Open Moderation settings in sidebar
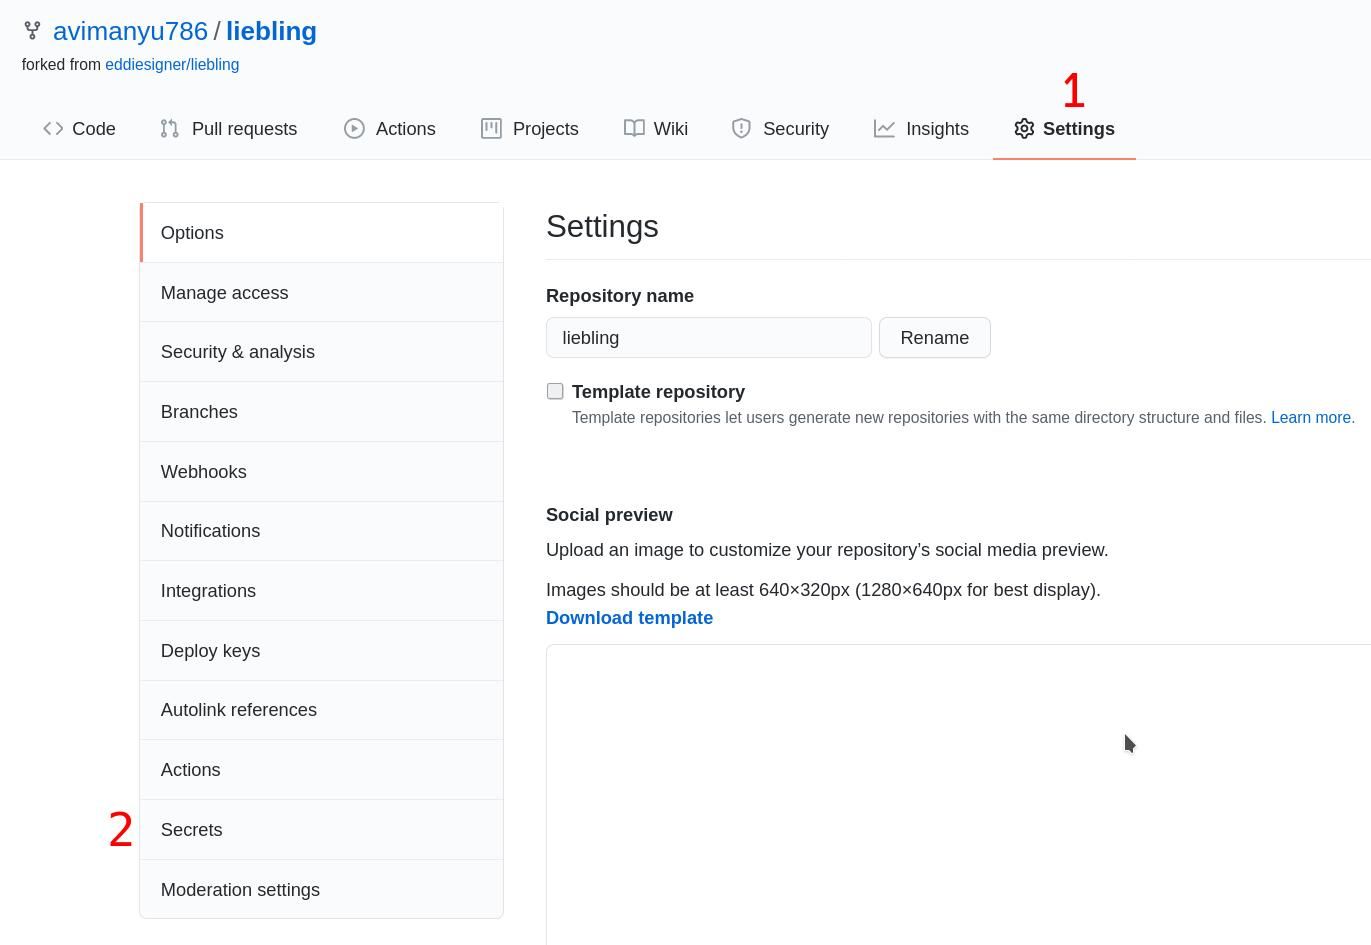The width and height of the screenshot is (1371, 945). [x=321, y=890]
